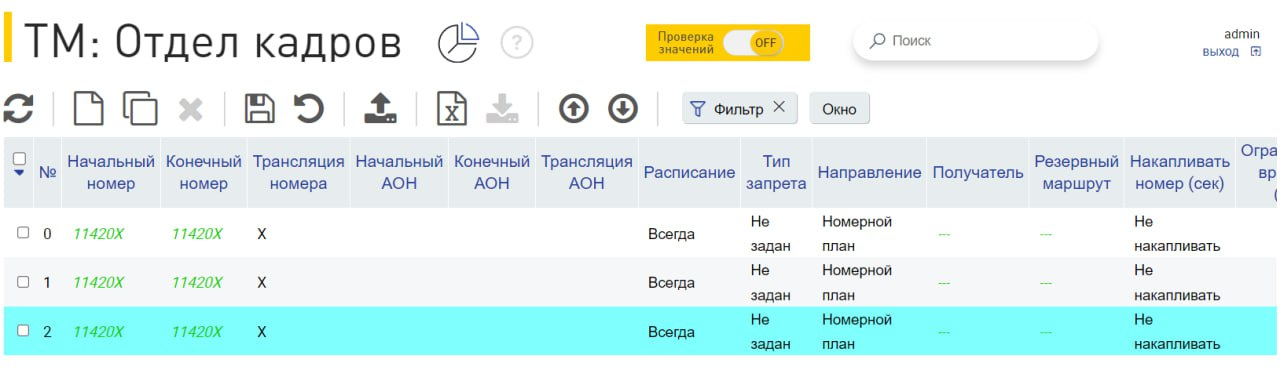Click Номерной план in row 0

[857, 233]
